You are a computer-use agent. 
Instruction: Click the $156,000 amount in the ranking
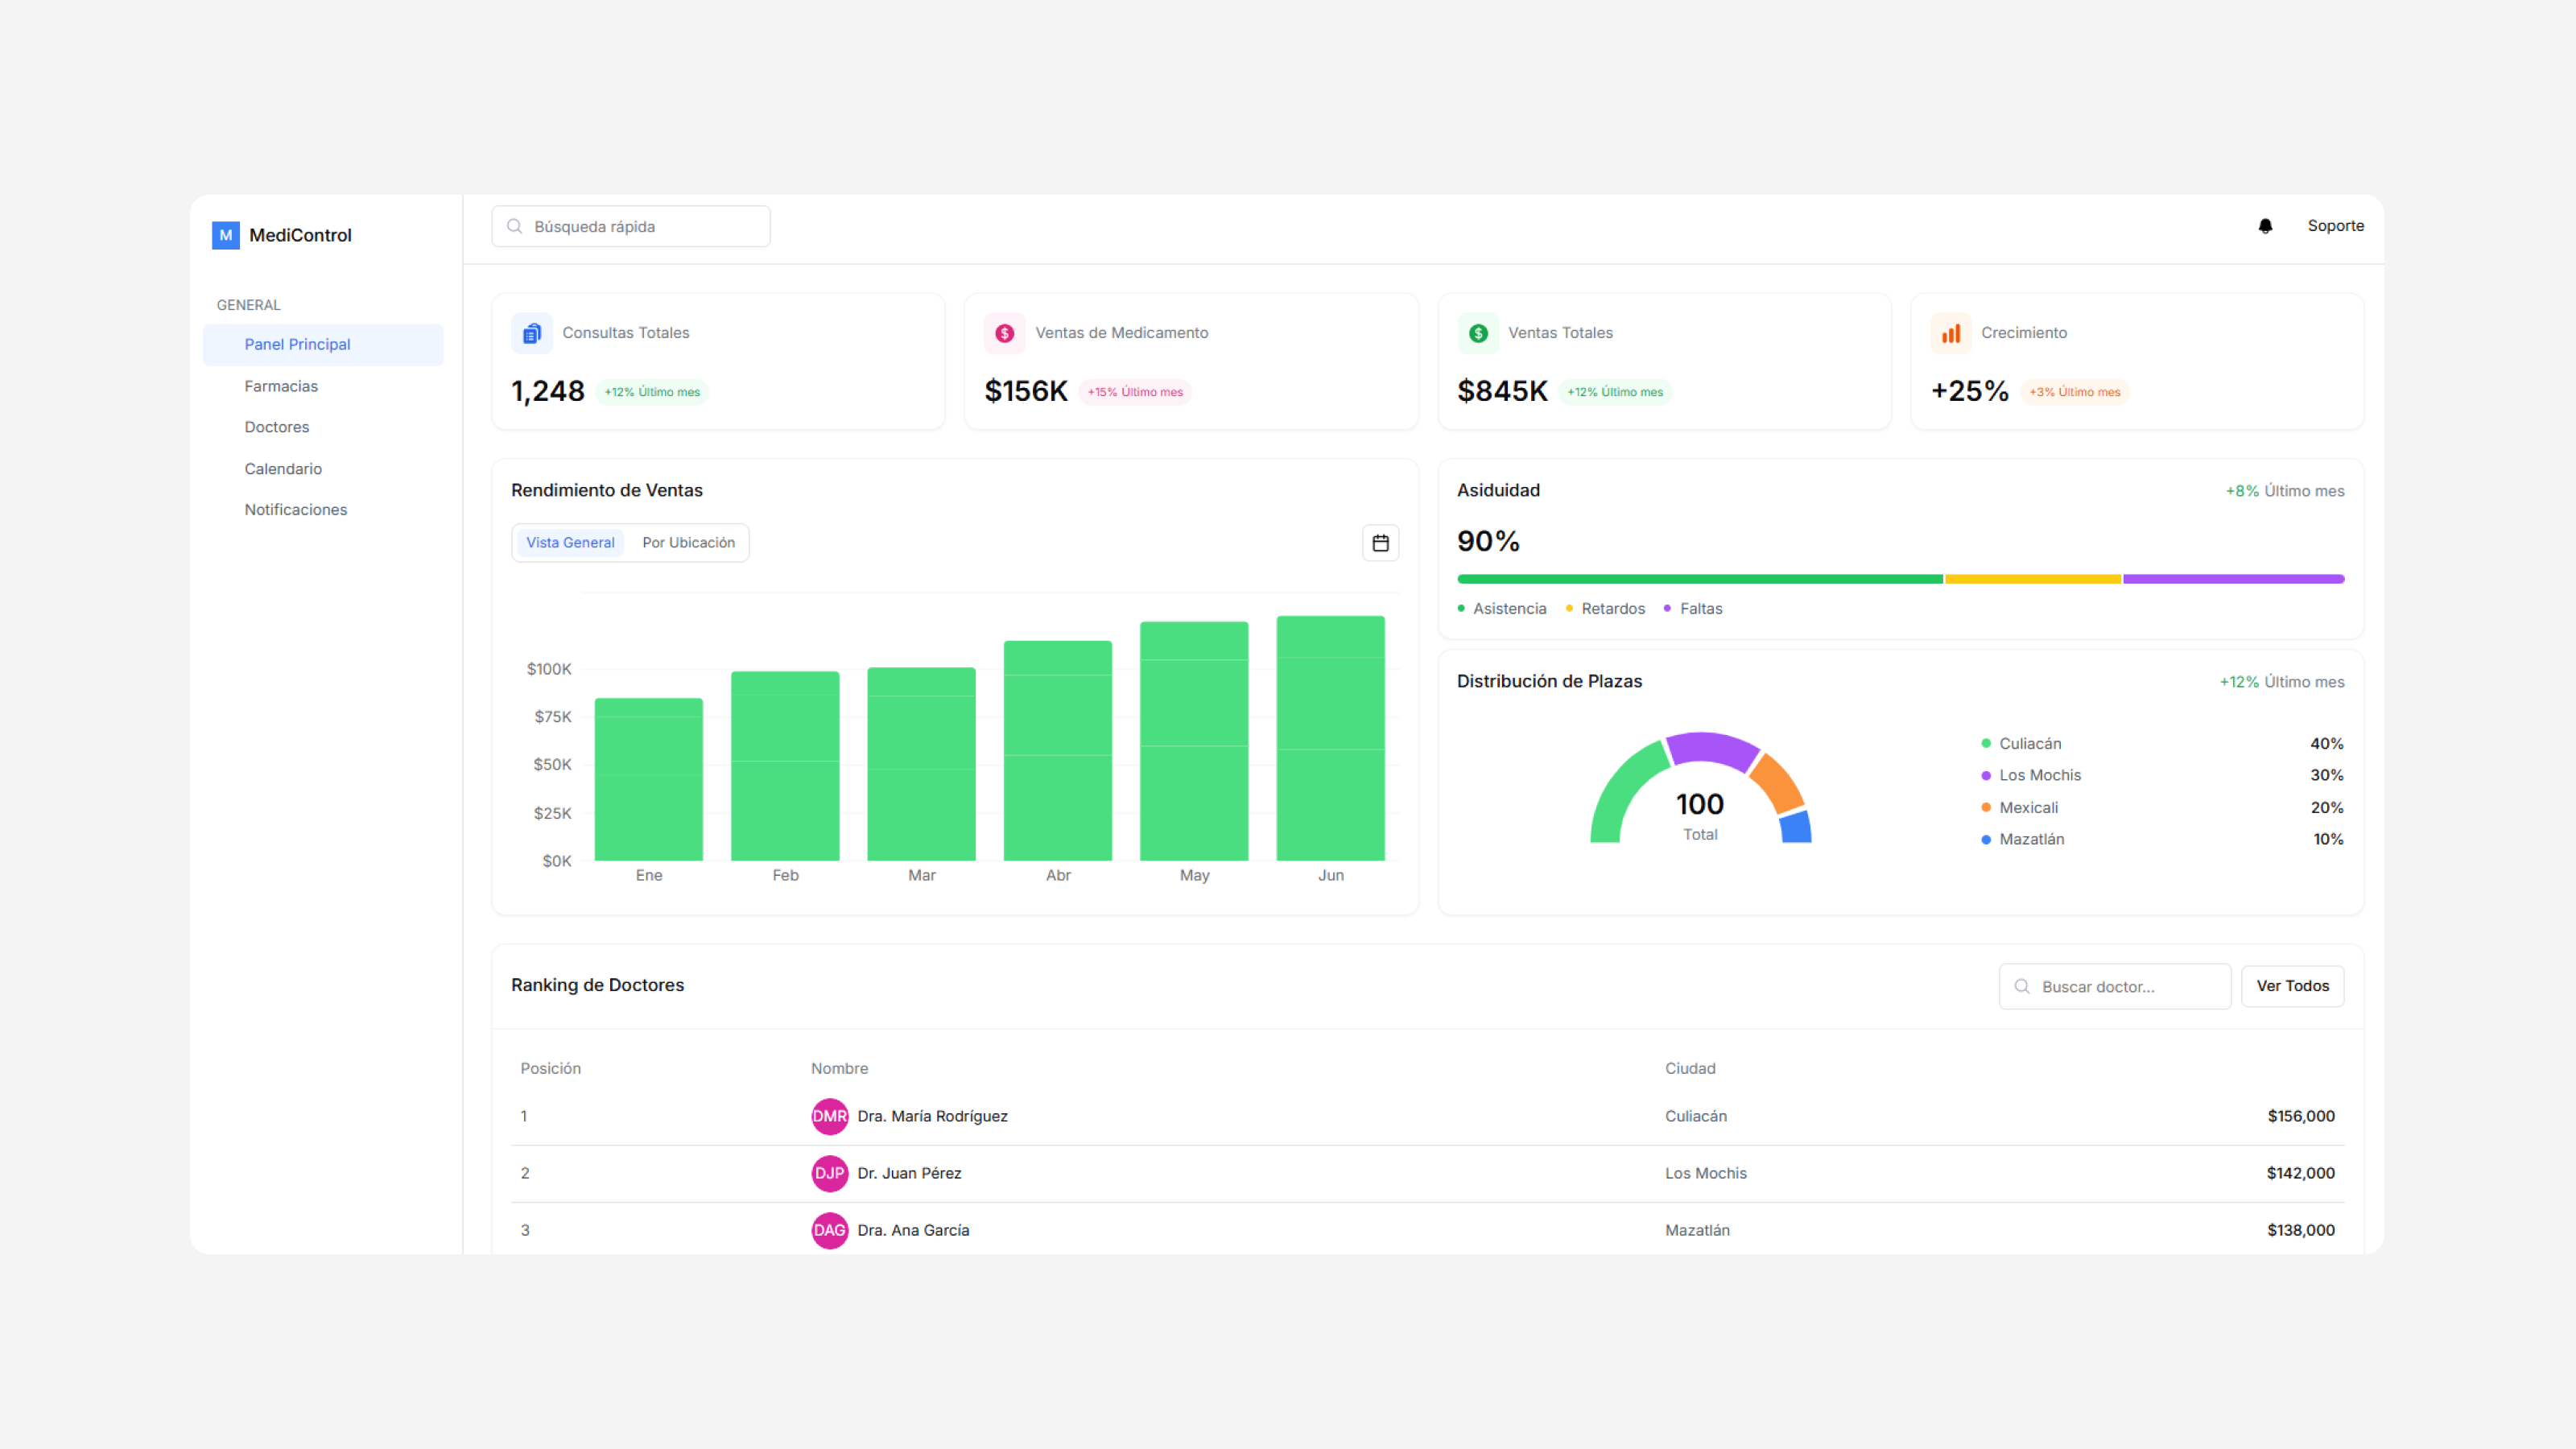point(2301,1117)
